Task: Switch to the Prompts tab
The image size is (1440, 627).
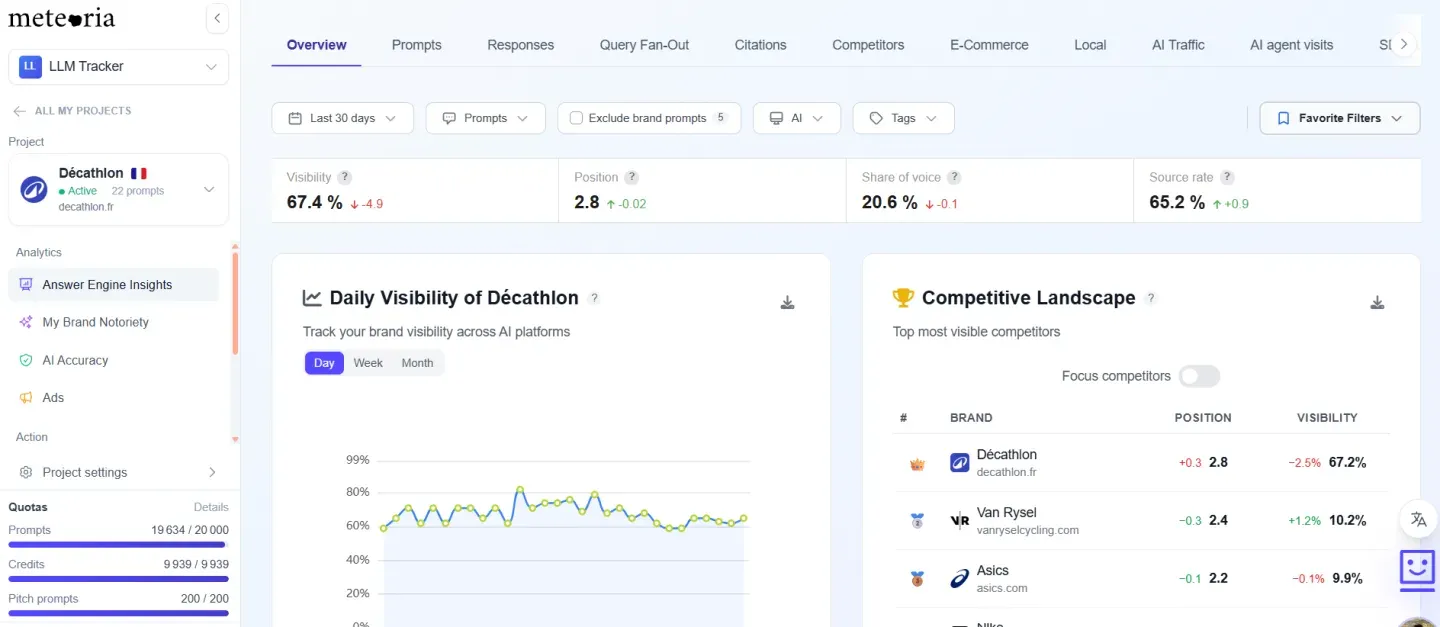Action: 417,45
